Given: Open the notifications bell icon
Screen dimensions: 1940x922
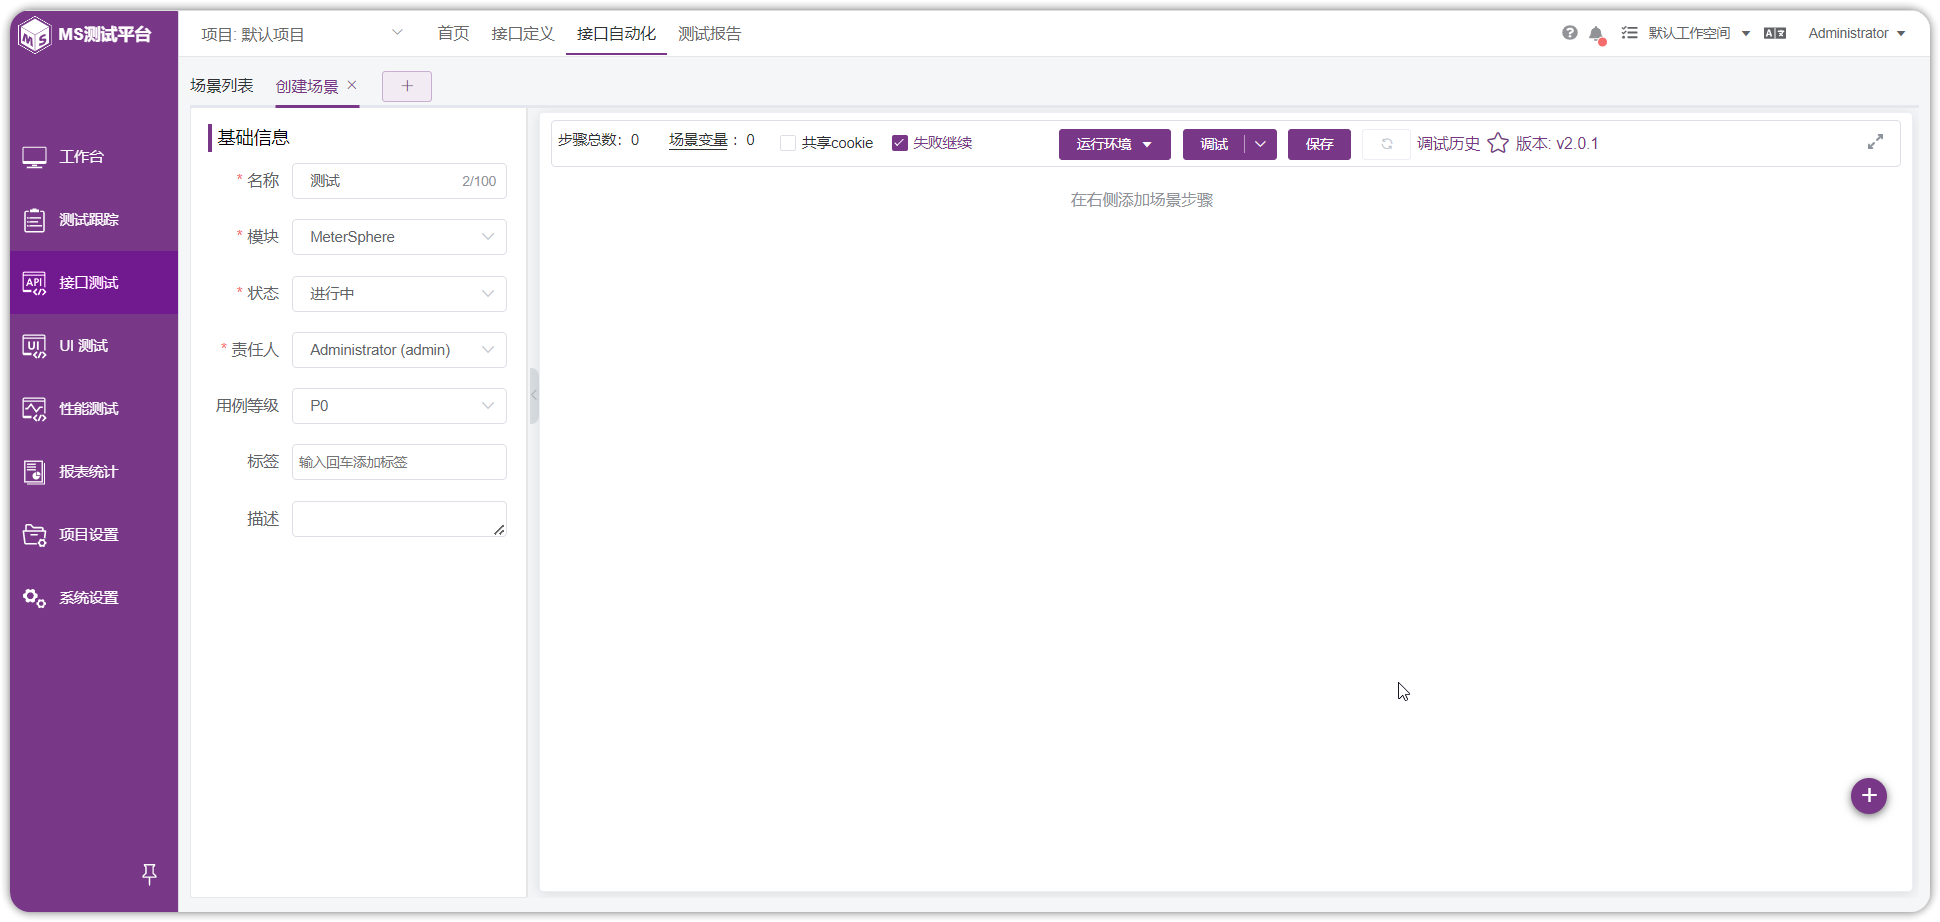Looking at the screenshot, I should [x=1597, y=35].
